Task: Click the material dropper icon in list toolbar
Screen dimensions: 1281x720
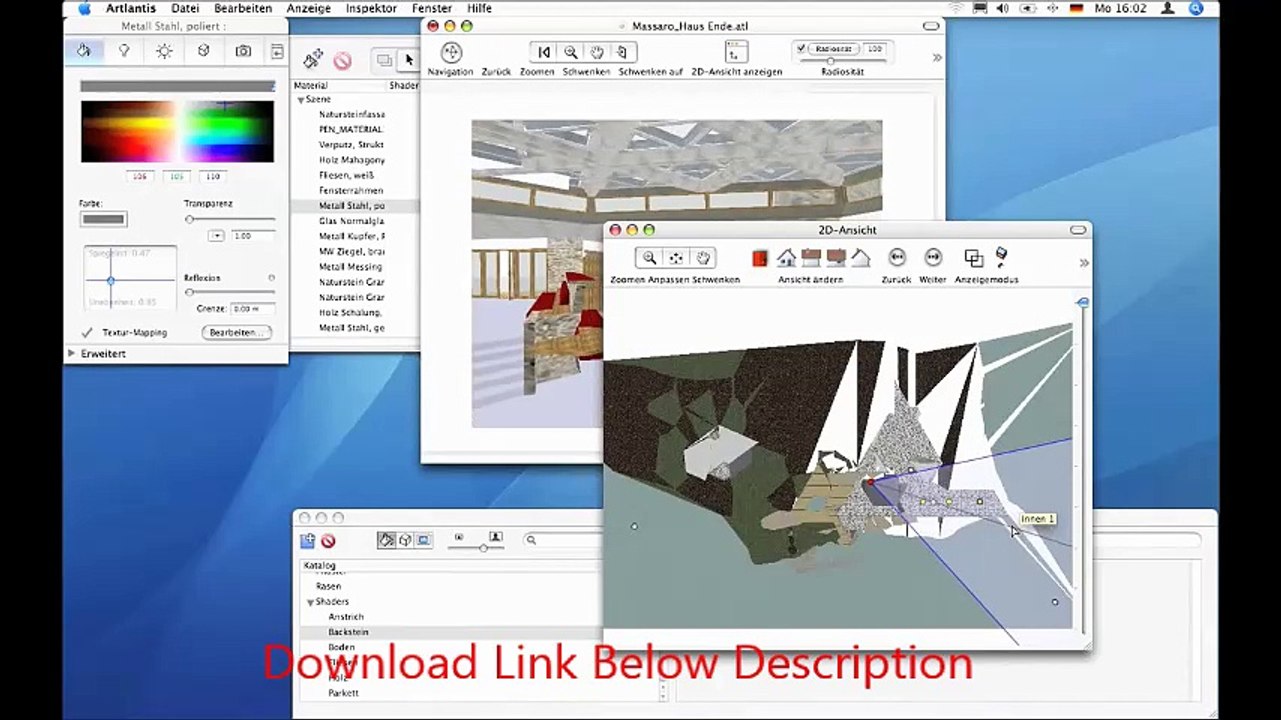Action: click(313, 60)
